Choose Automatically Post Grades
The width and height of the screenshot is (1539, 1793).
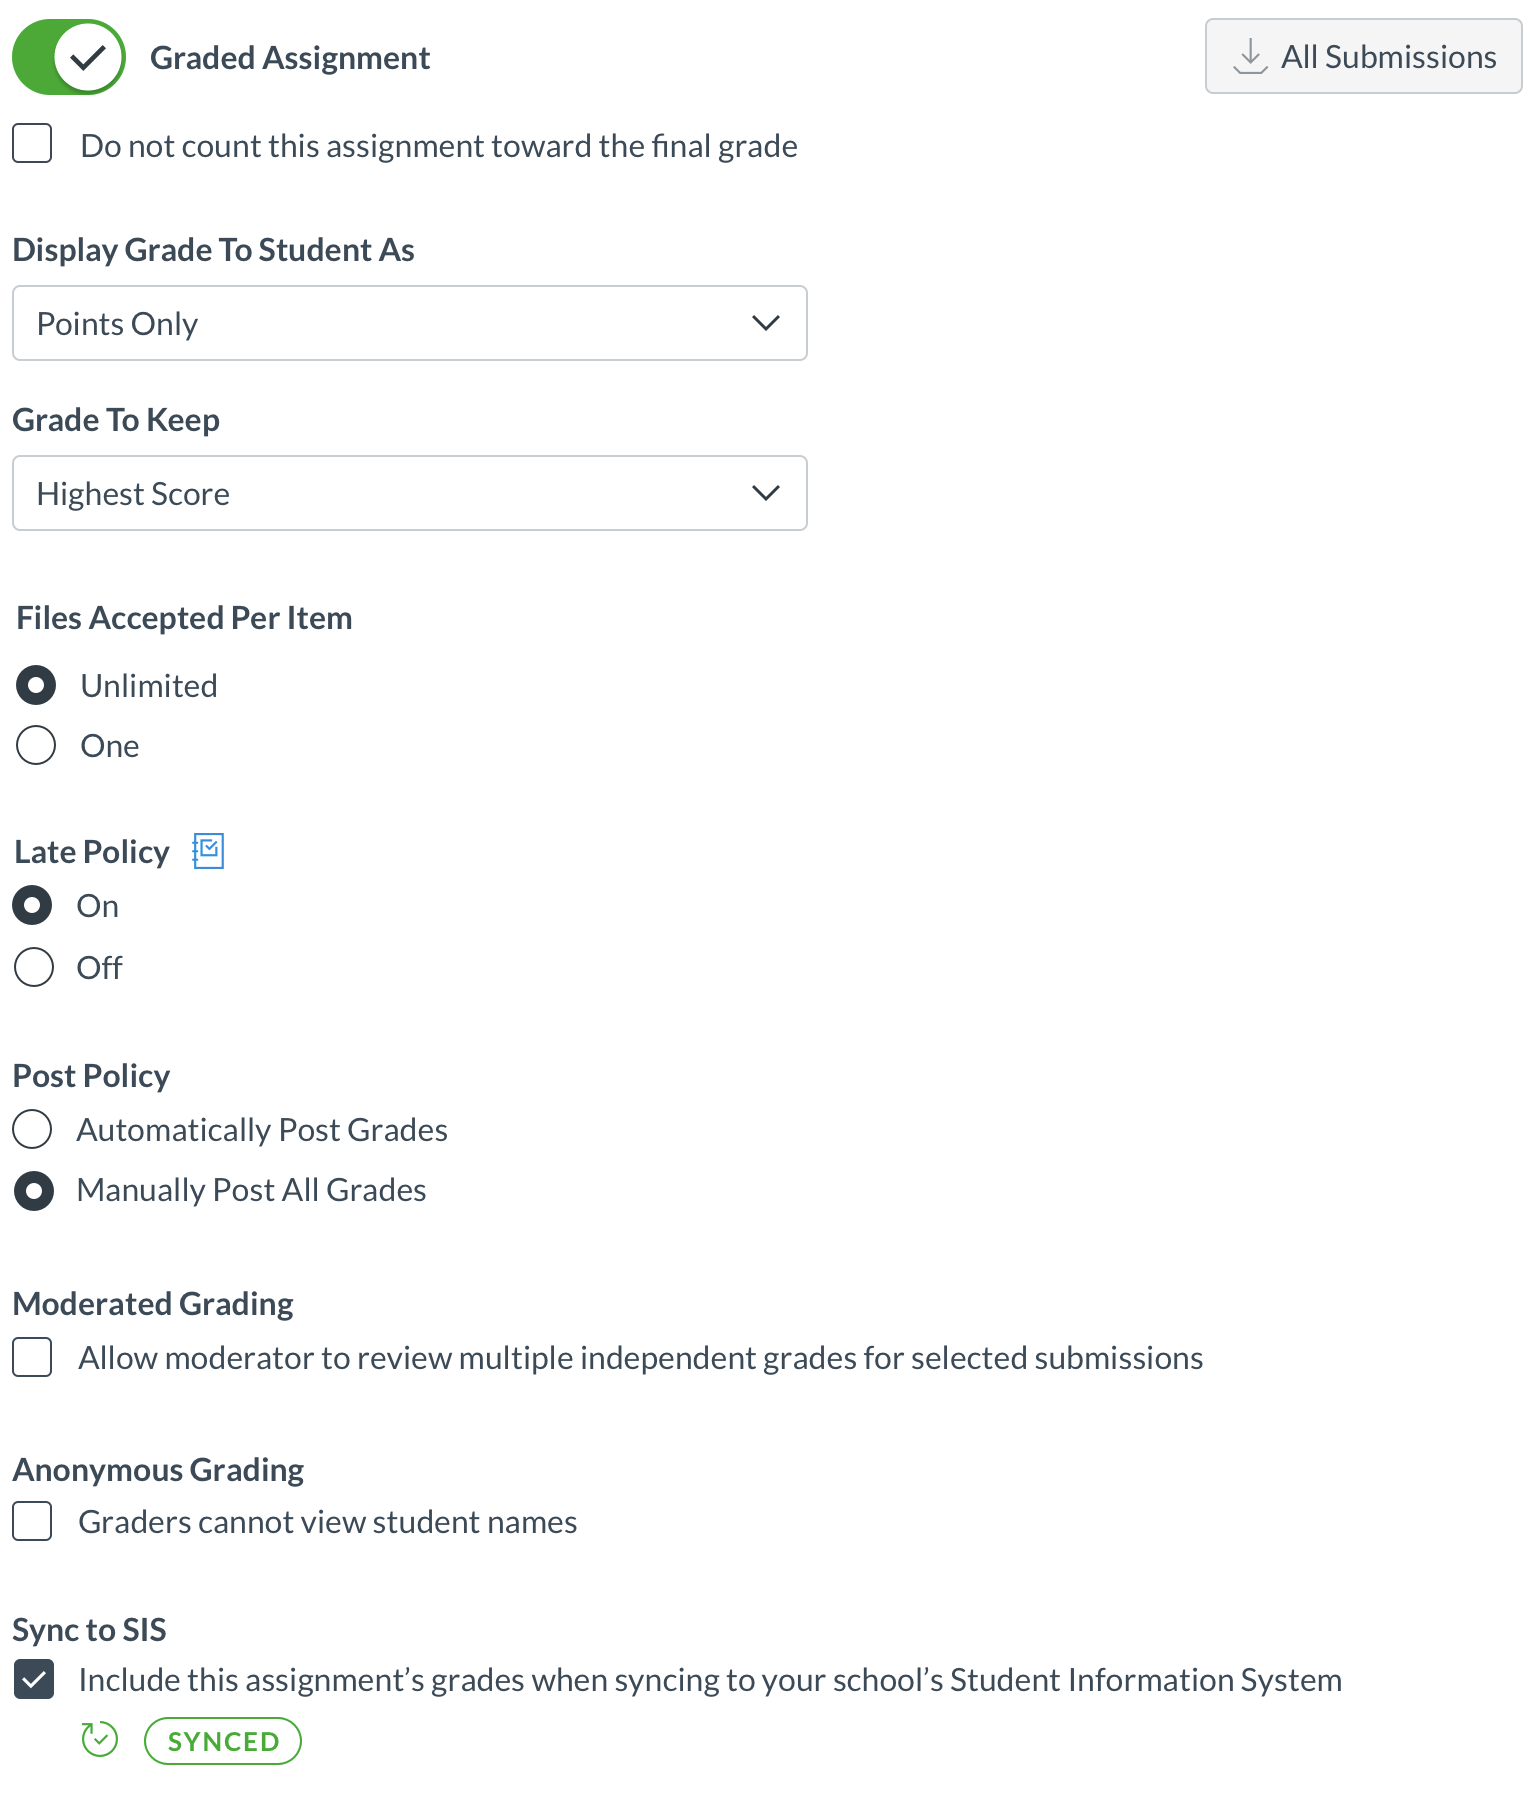(x=32, y=1129)
